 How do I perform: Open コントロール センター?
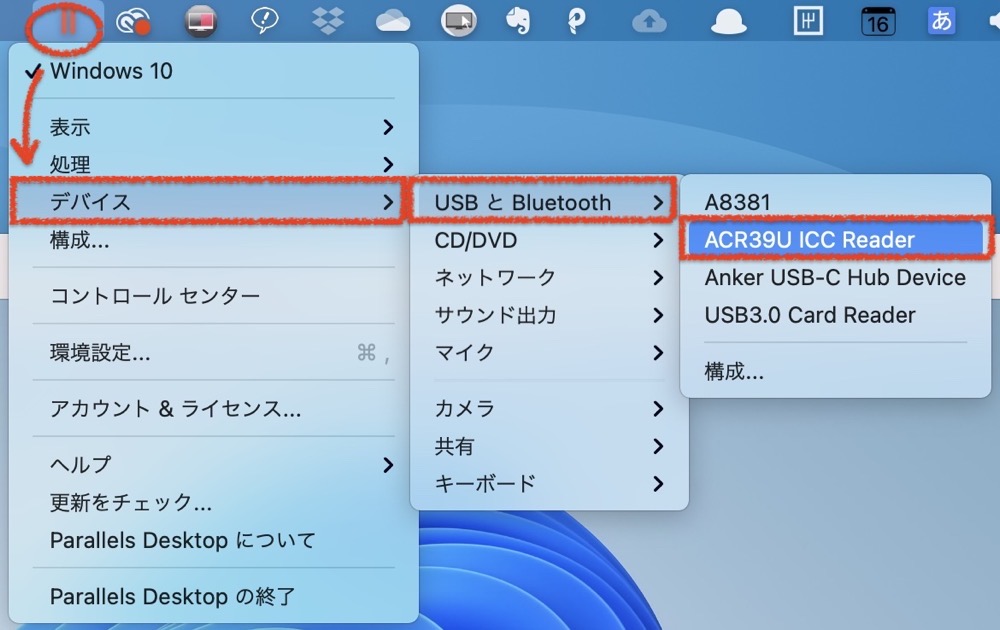coord(214,296)
